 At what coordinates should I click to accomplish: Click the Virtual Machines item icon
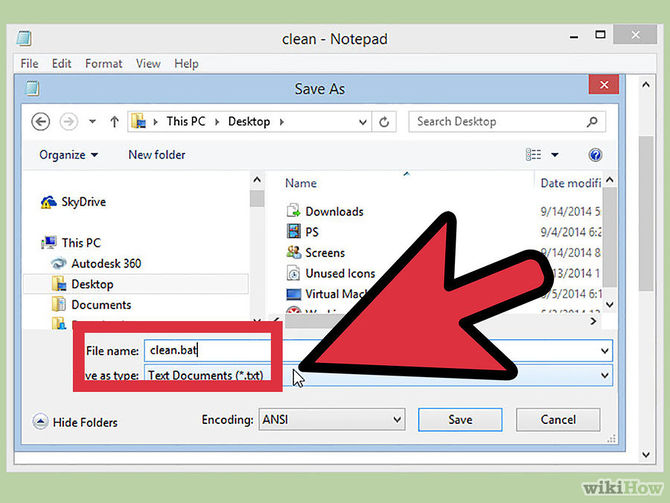pyautogui.click(x=293, y=294)
